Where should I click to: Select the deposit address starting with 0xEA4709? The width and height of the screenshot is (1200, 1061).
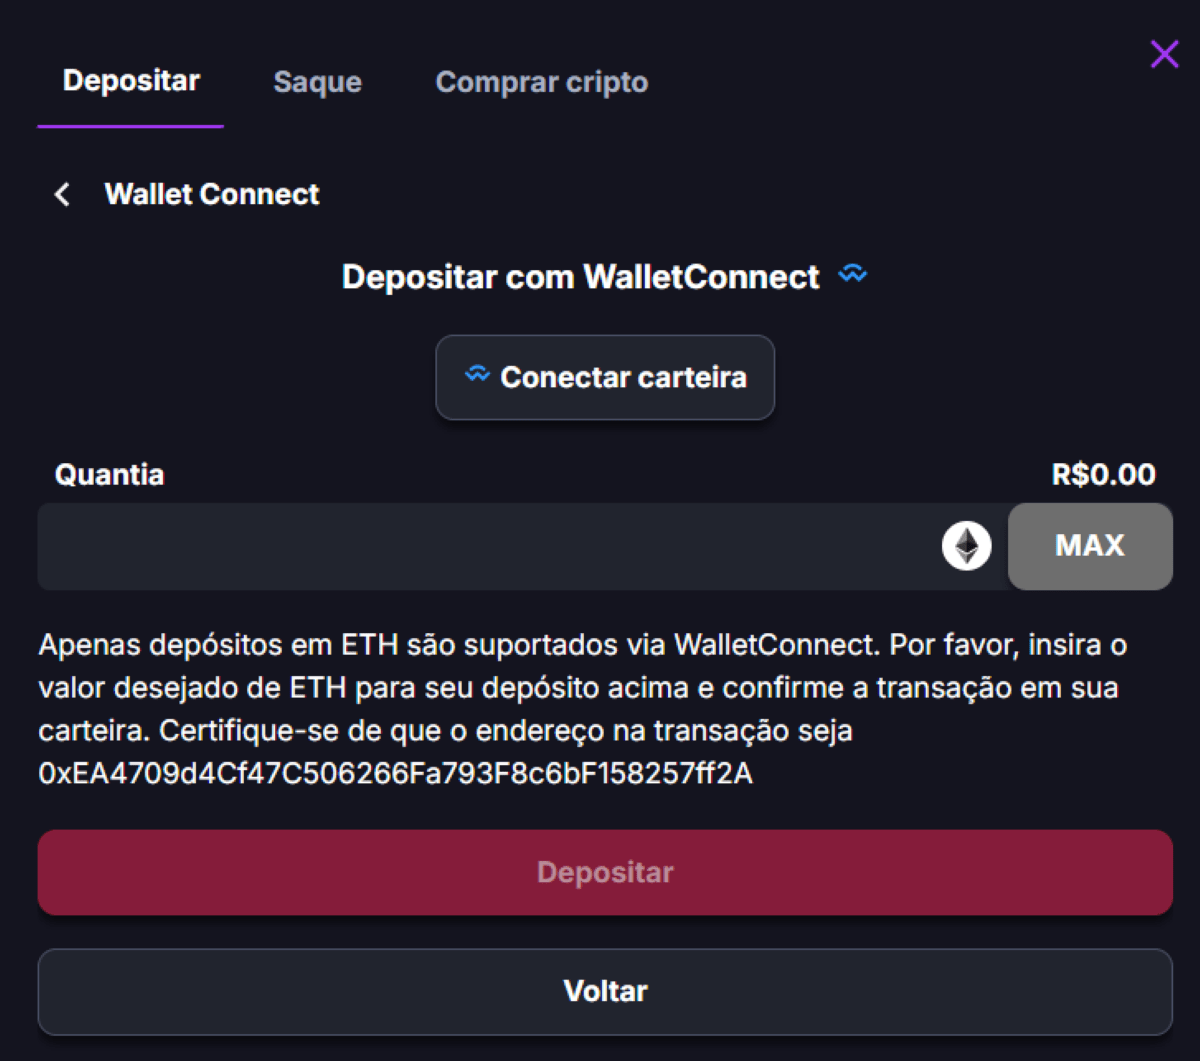[395, 773]
